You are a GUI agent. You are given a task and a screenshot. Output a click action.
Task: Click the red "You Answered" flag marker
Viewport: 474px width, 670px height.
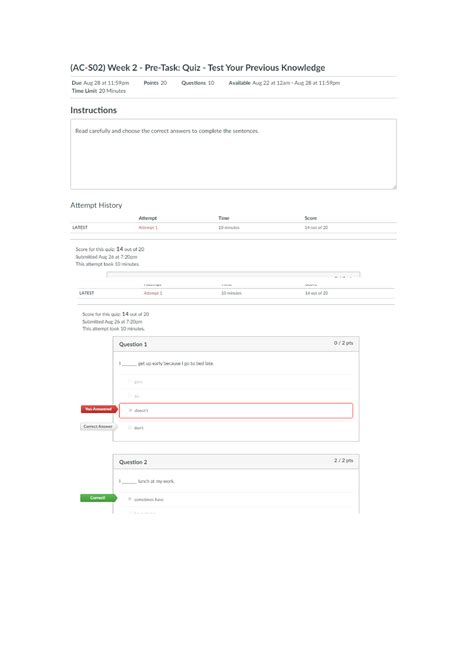(99, 409)
